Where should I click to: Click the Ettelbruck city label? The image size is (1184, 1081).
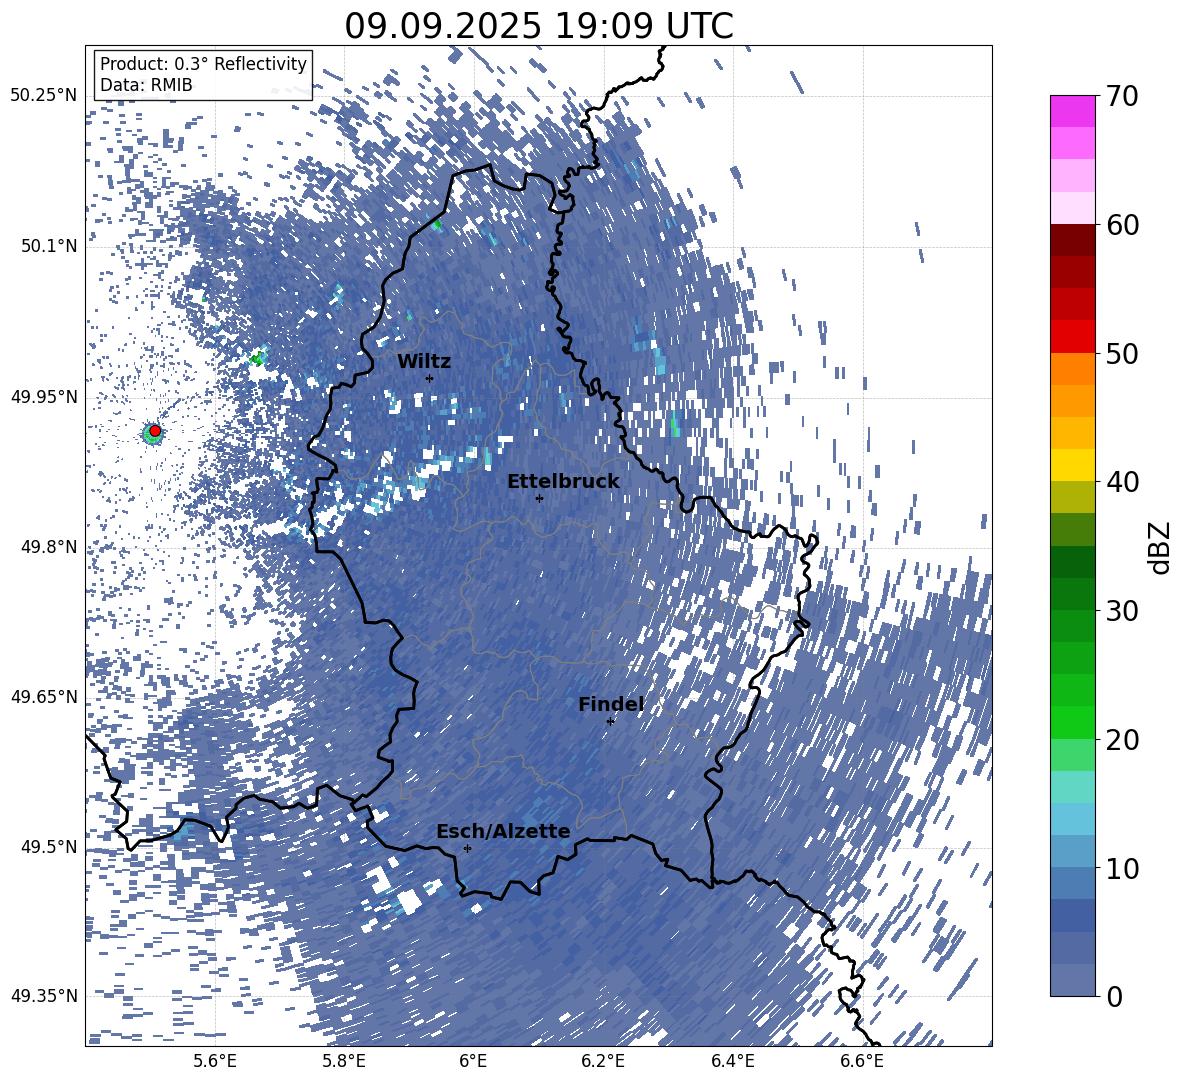coord(563,482)
